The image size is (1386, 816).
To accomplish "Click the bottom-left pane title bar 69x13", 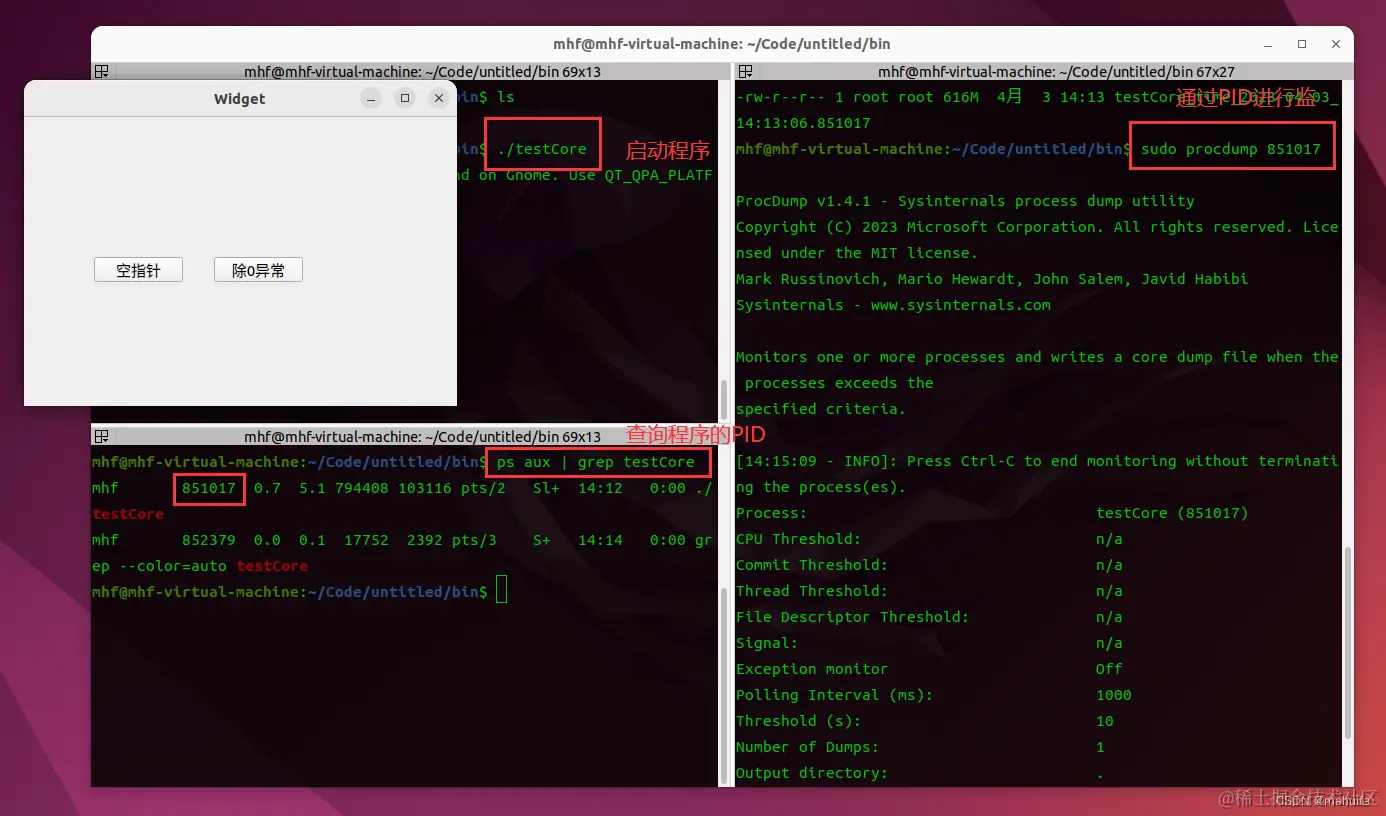I will (422, 437).
